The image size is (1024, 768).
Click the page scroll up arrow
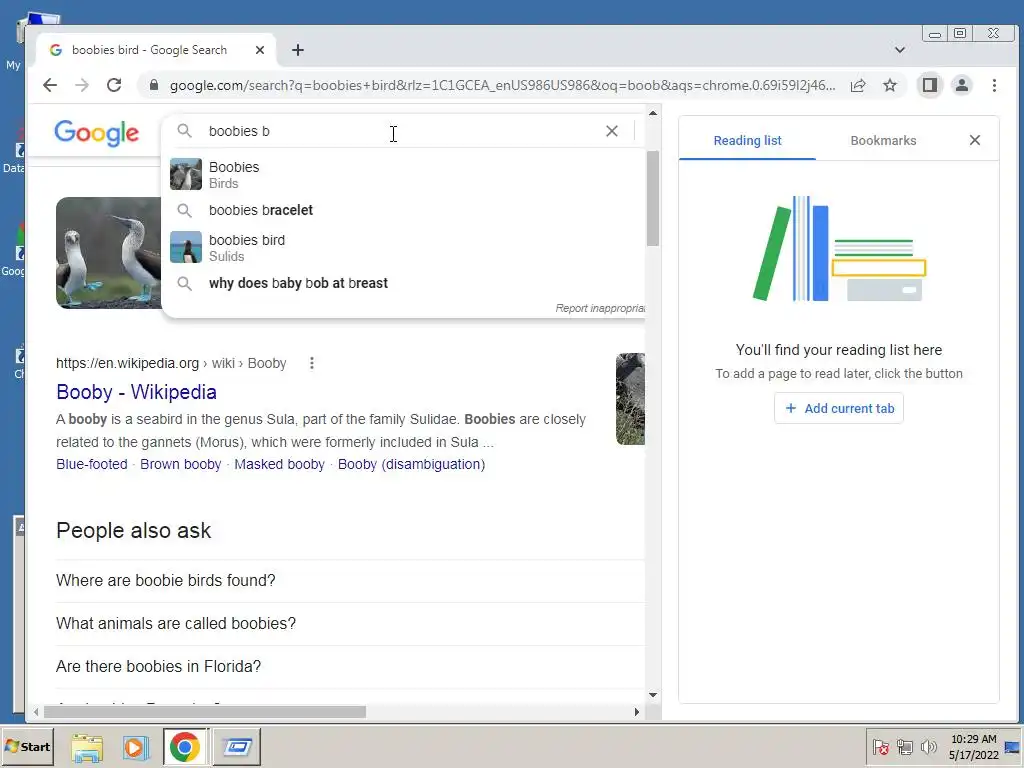[x=653, y=113]
